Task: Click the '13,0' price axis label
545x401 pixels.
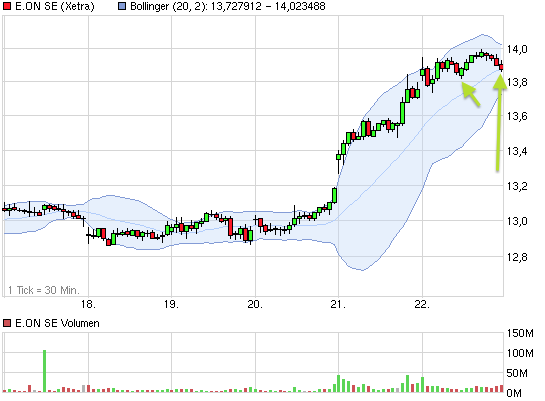Action: click(517, 221)
